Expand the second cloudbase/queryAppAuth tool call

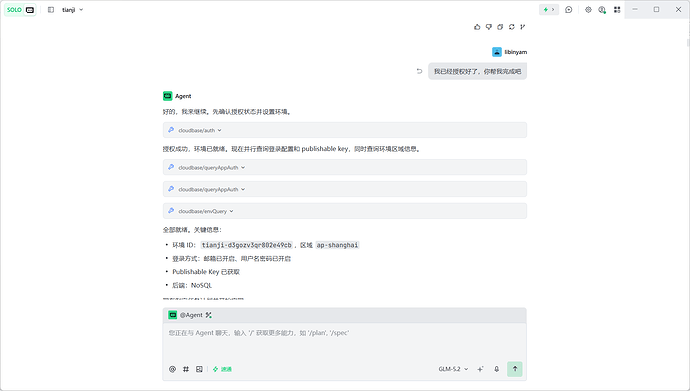(x=345, y=189)
